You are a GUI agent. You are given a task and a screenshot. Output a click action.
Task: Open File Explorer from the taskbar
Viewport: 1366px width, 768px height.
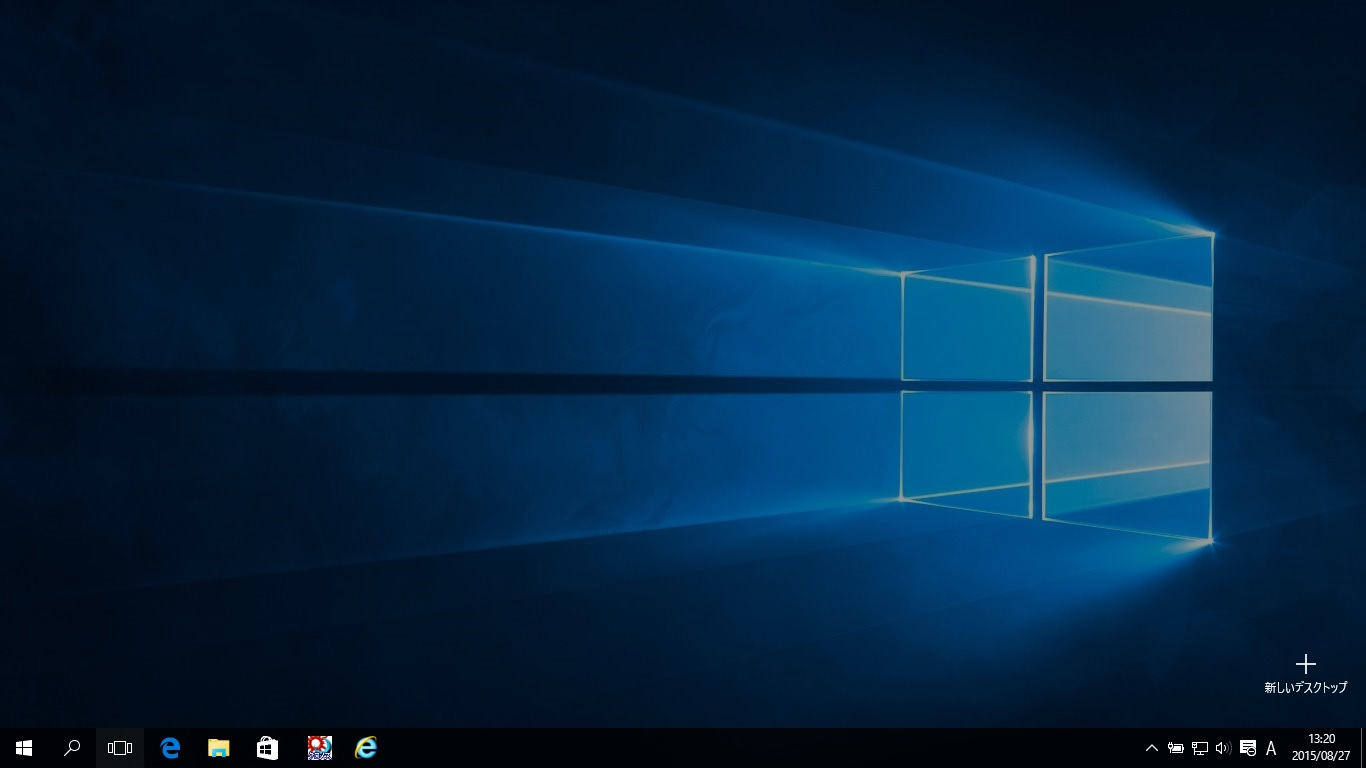(218, 748)
